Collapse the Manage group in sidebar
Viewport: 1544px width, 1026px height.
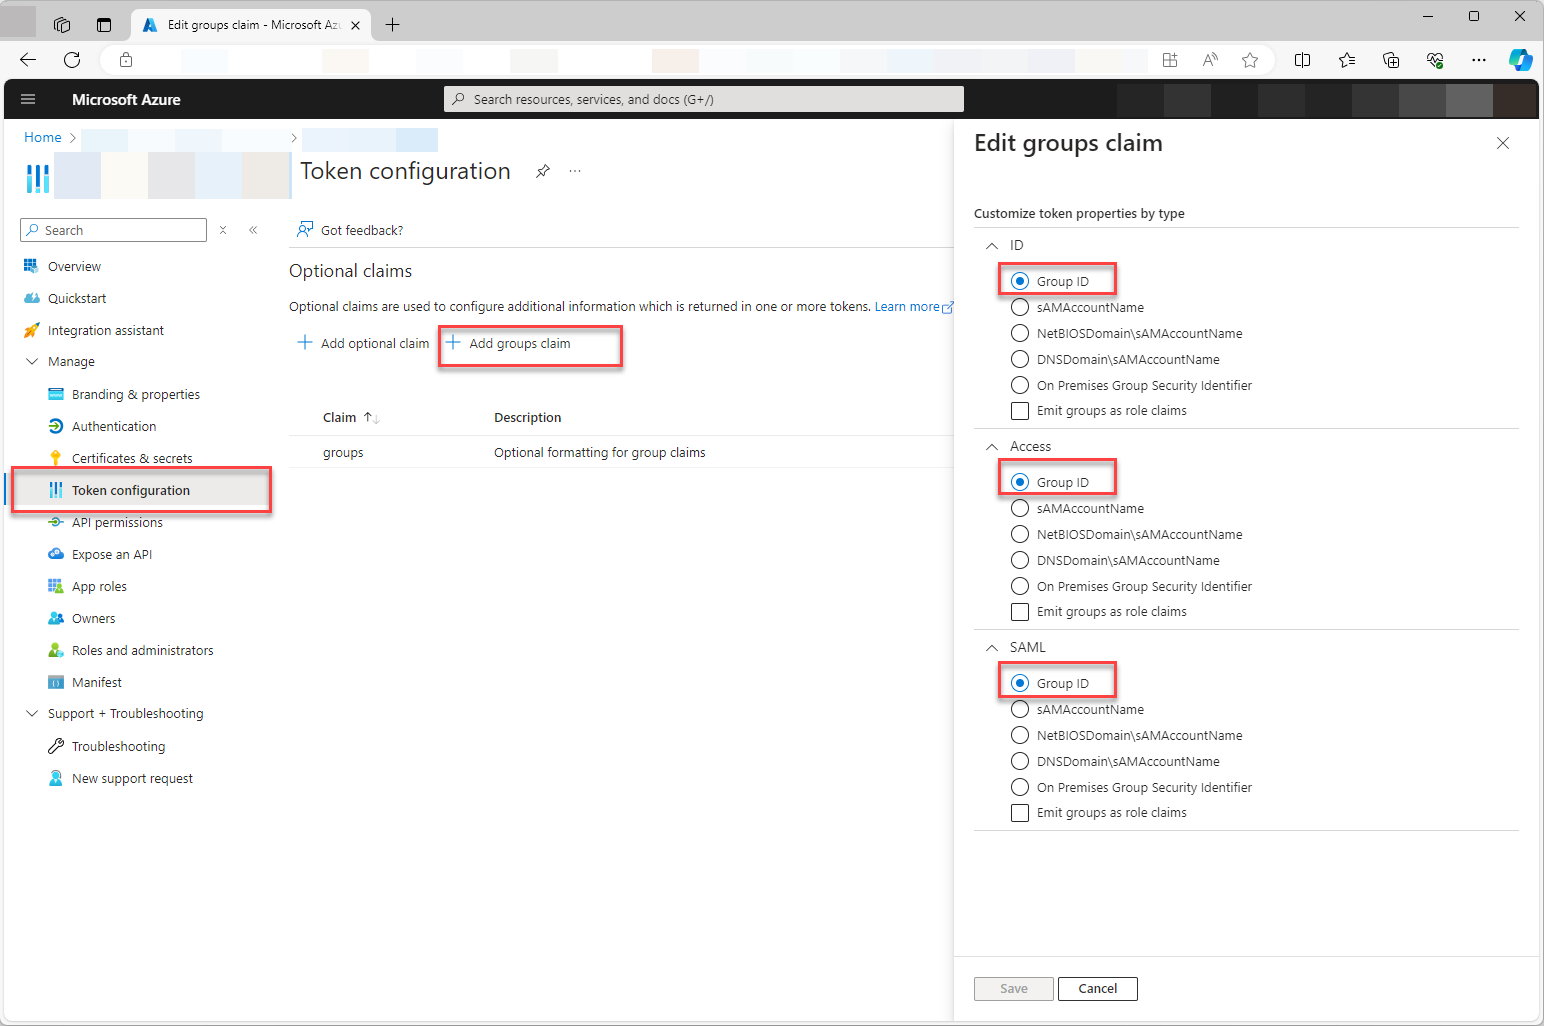32,361
